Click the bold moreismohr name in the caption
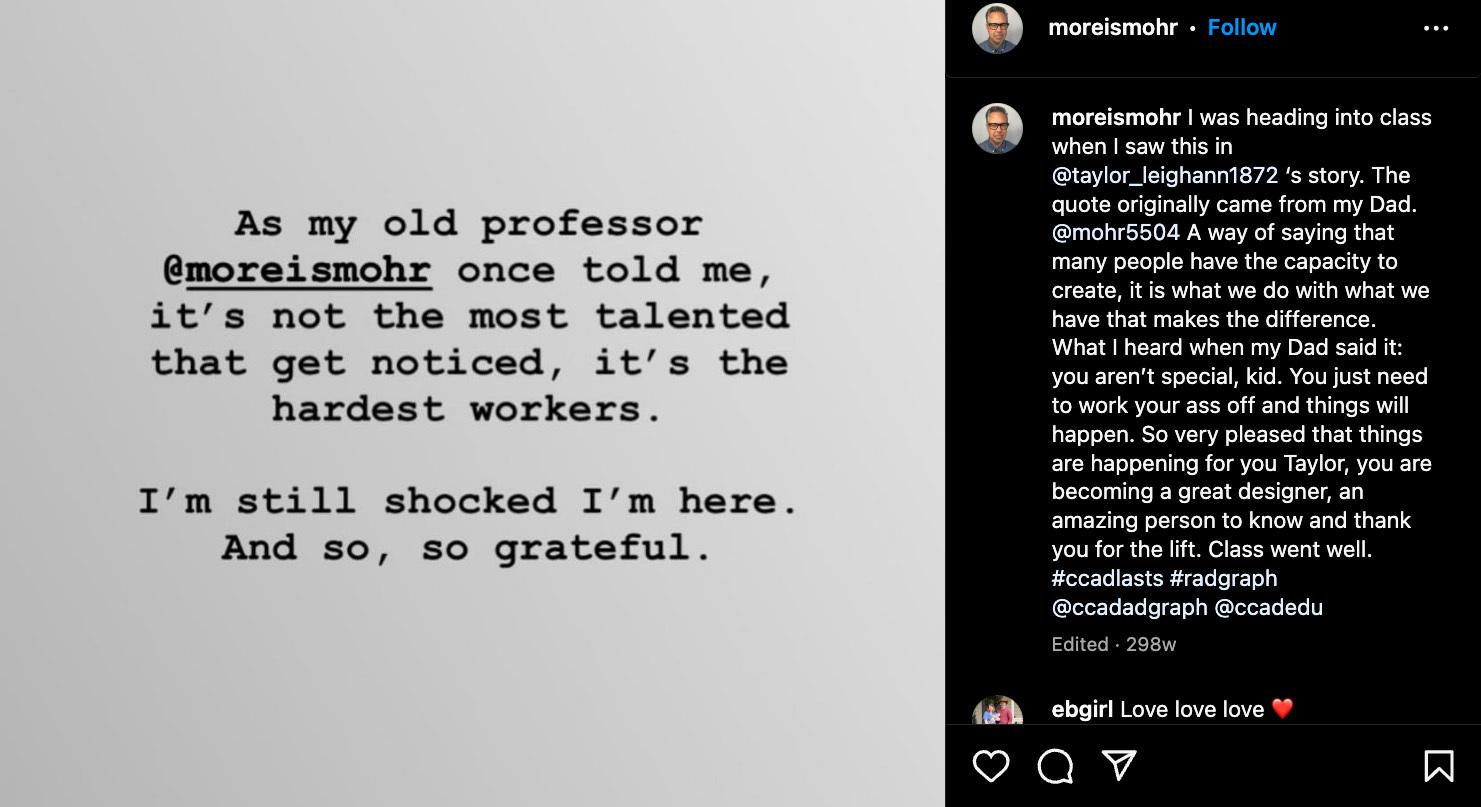 (x=1116, y=117)
